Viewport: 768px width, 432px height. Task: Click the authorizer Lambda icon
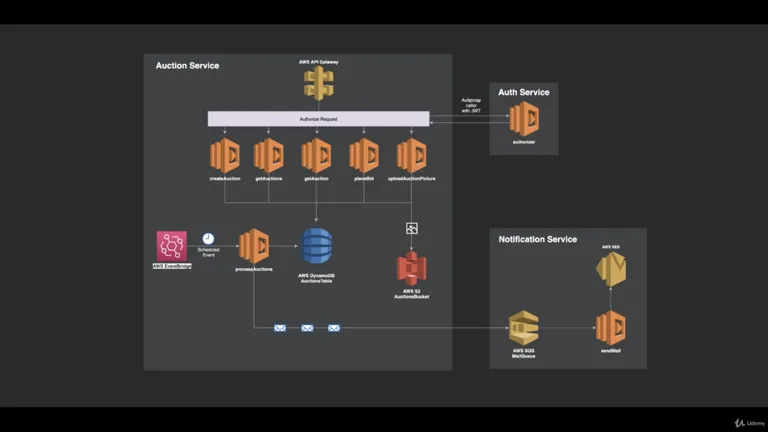tap(524, 119)
